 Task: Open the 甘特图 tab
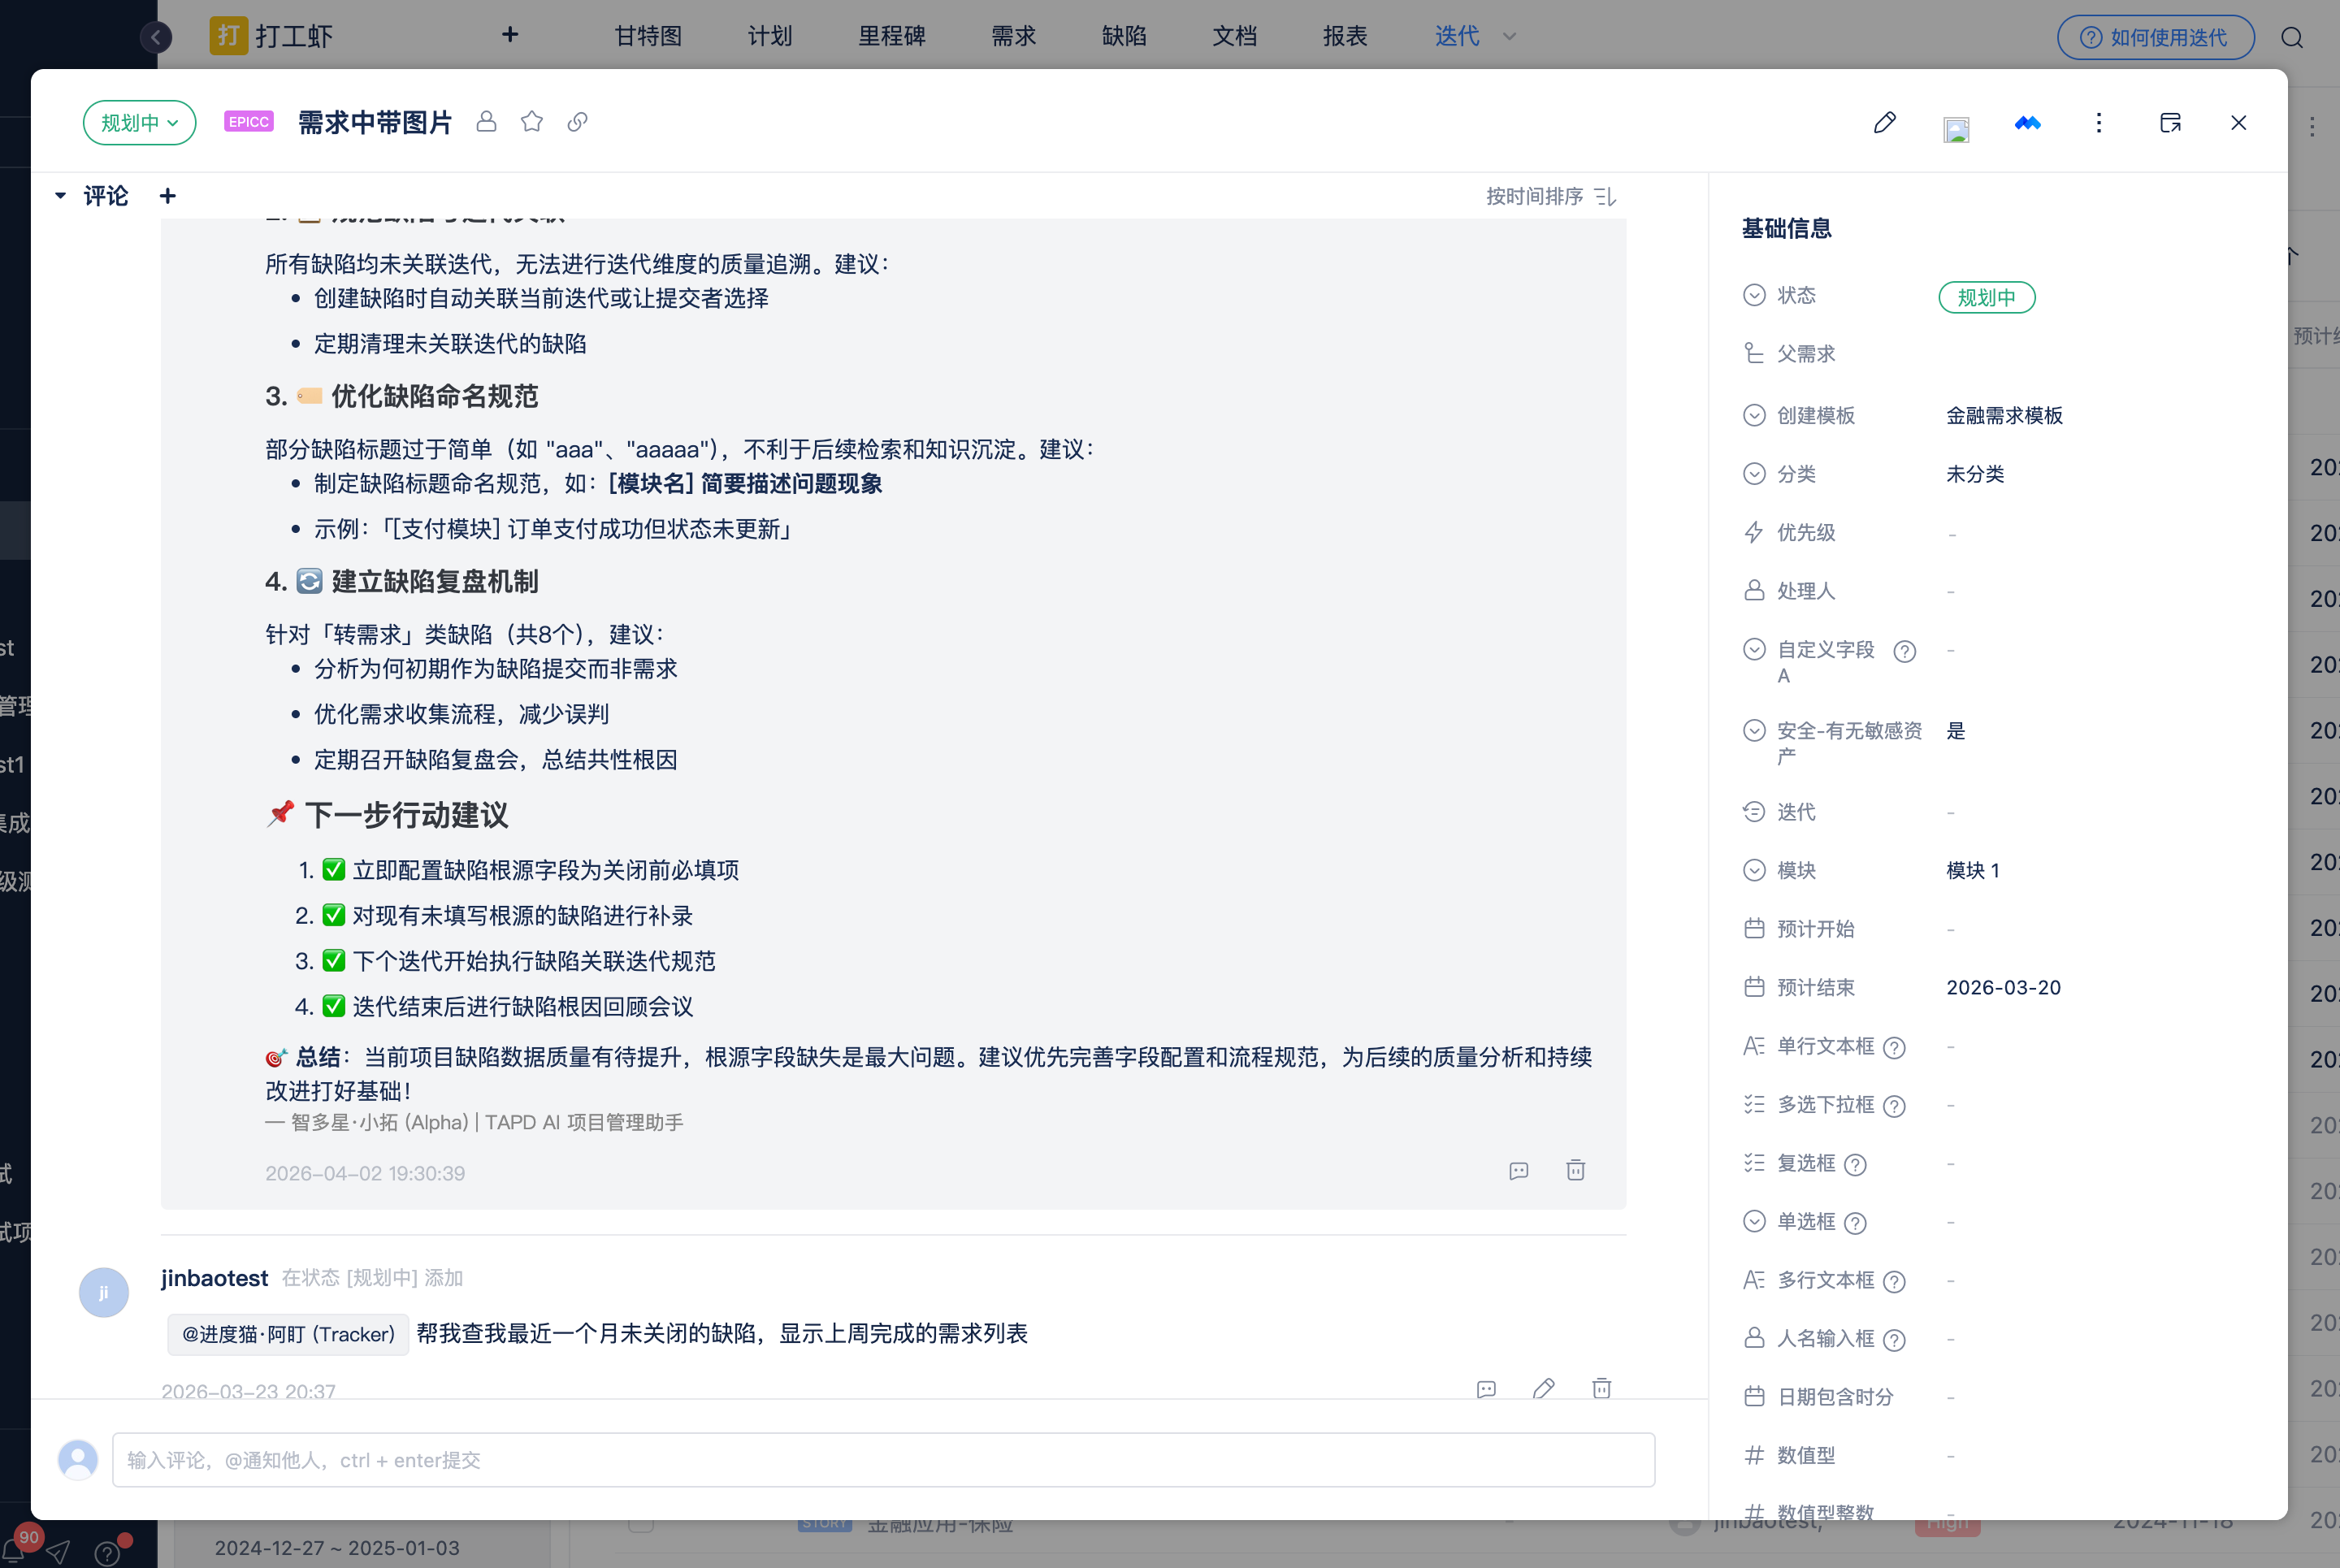pyautogui.click(x=647, y=37)
